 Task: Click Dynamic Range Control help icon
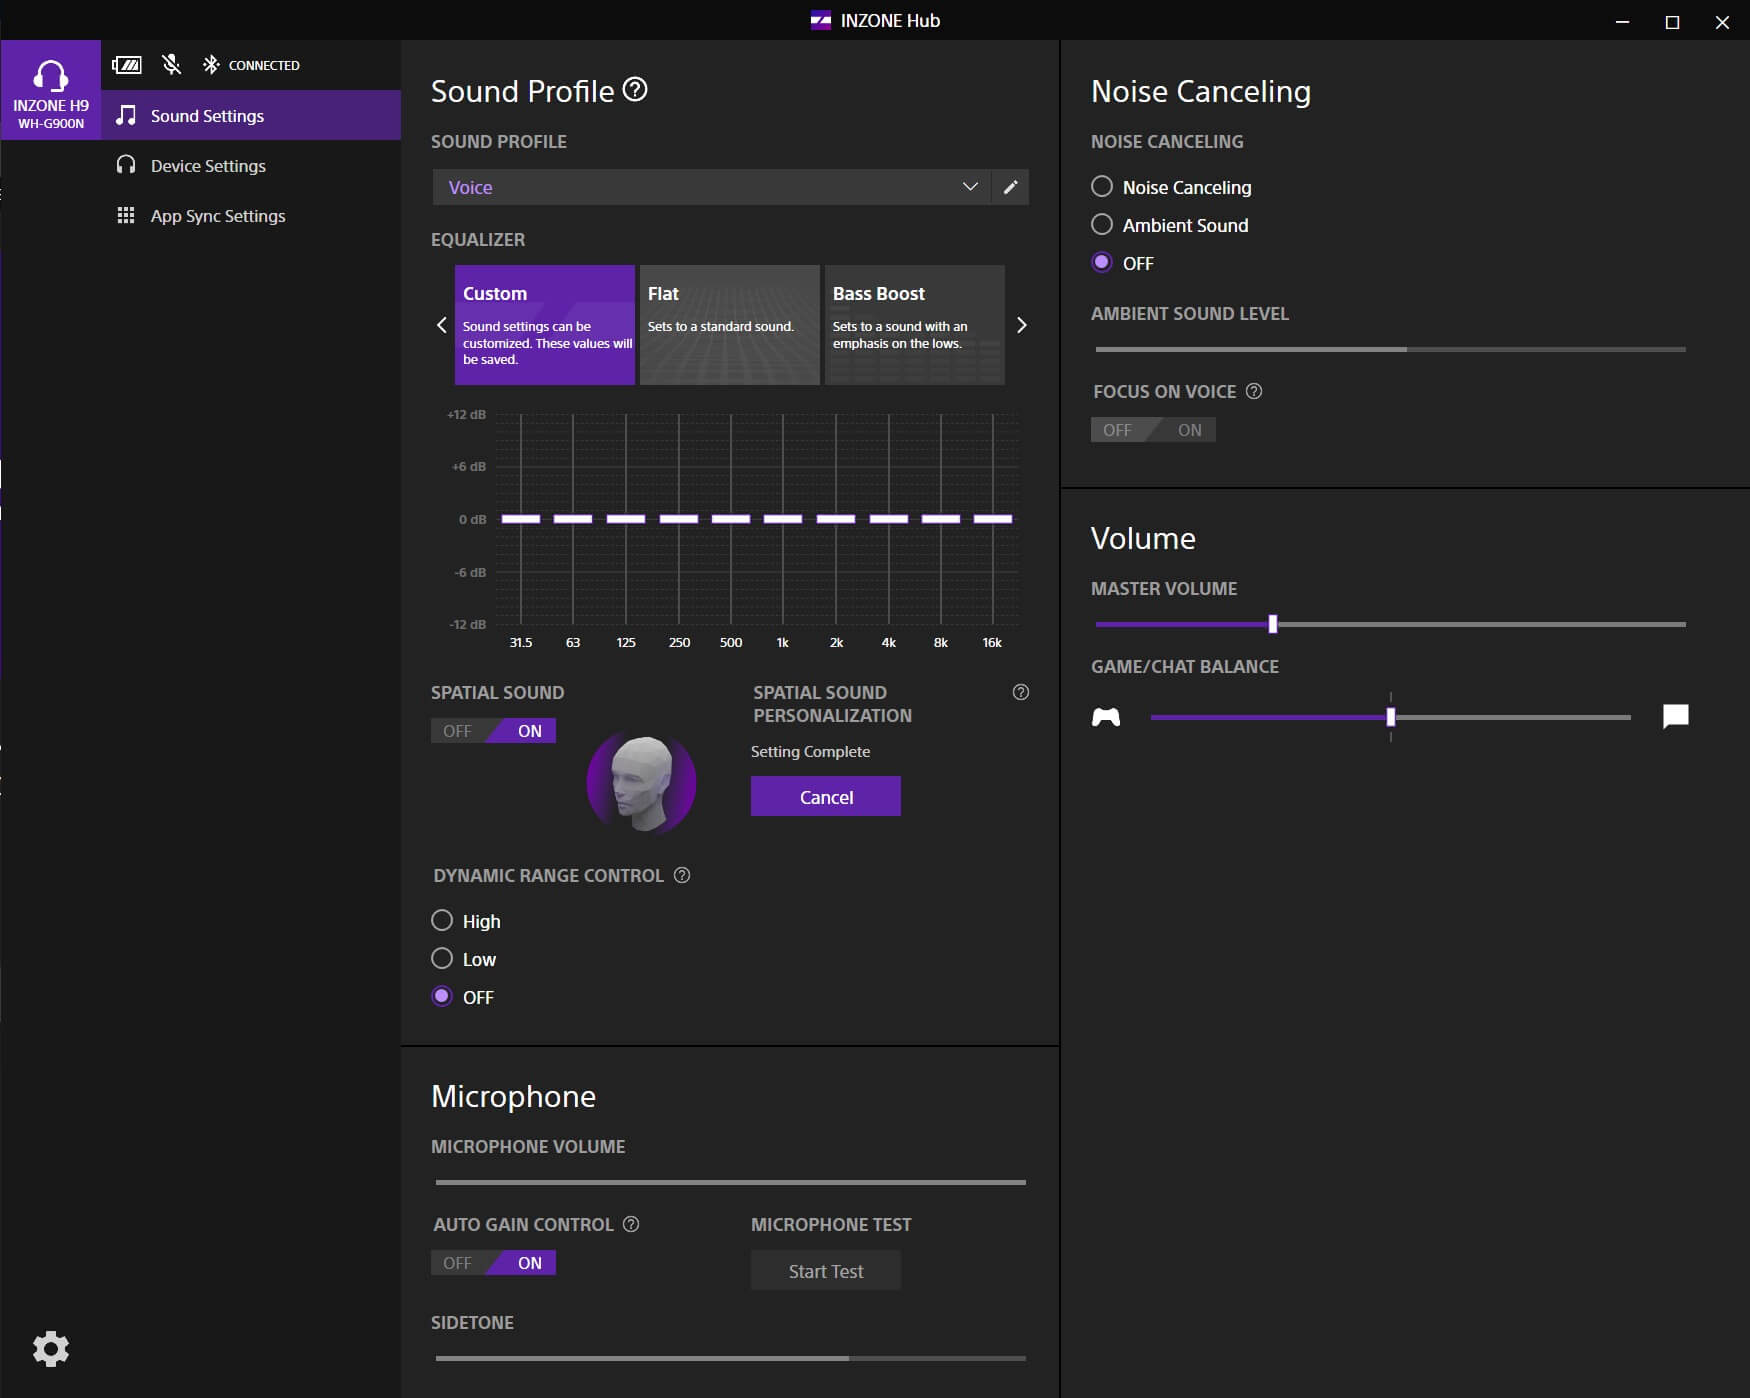point(682,875)
